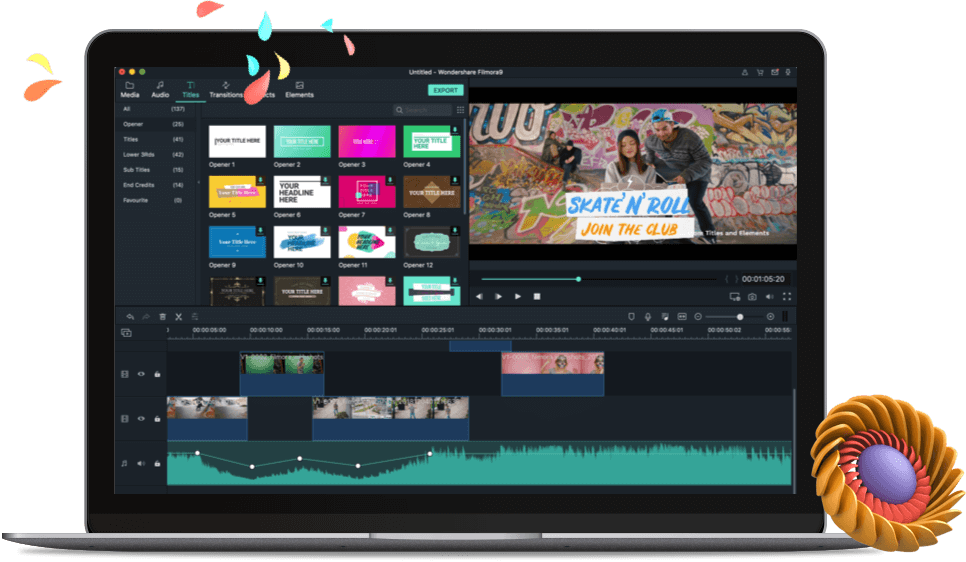Viewport: 966px width, 562px height.
Task: Select the Opener category
Action: coord(153,124)
